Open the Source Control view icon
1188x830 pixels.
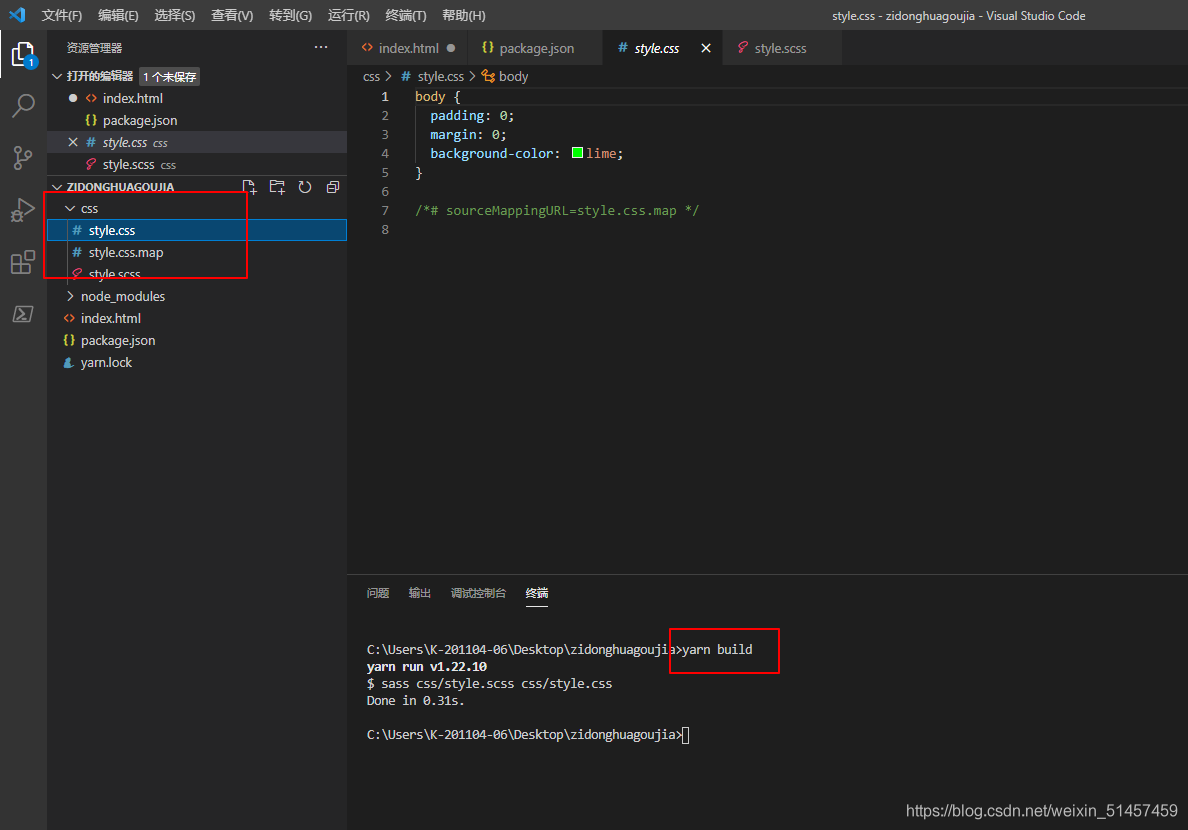pyautogui.click(x=23, y=158)
